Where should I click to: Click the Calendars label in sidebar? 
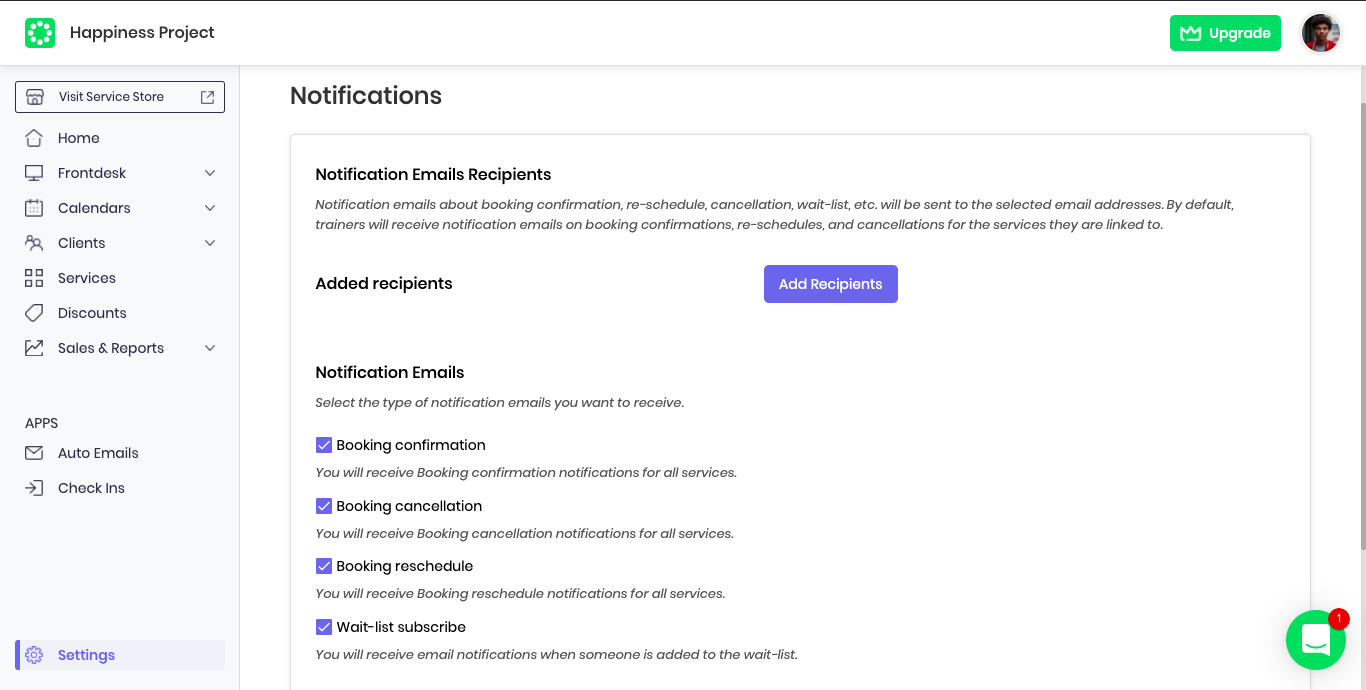[x=94, y=208]
